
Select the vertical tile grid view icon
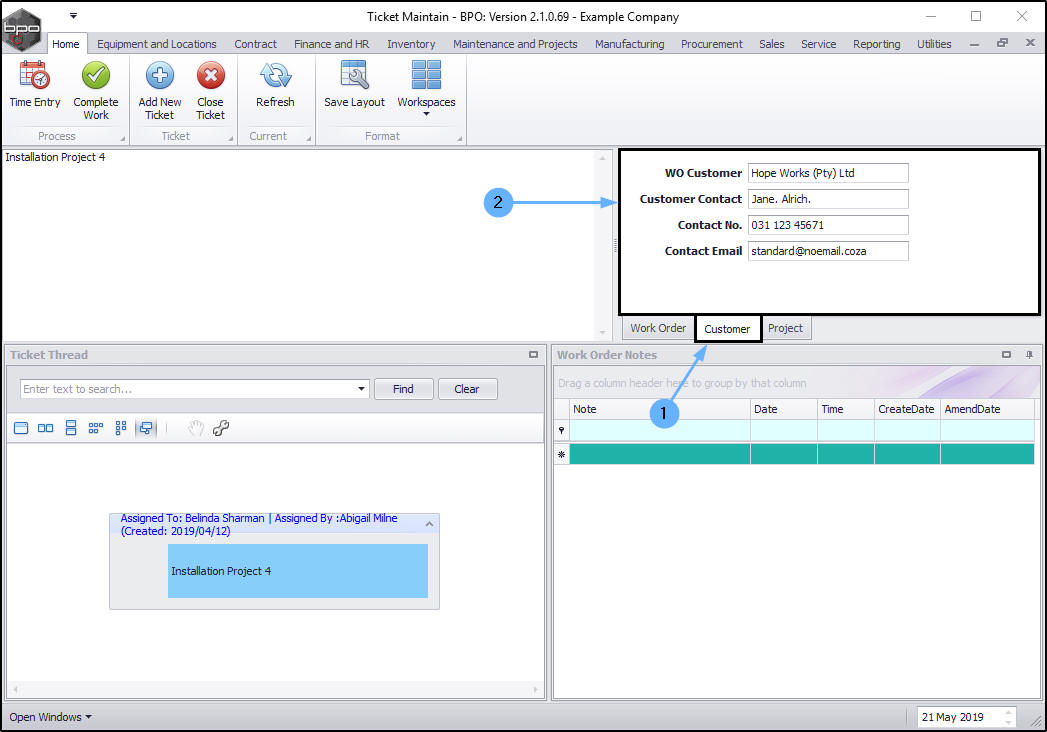(x=121, y=428)
